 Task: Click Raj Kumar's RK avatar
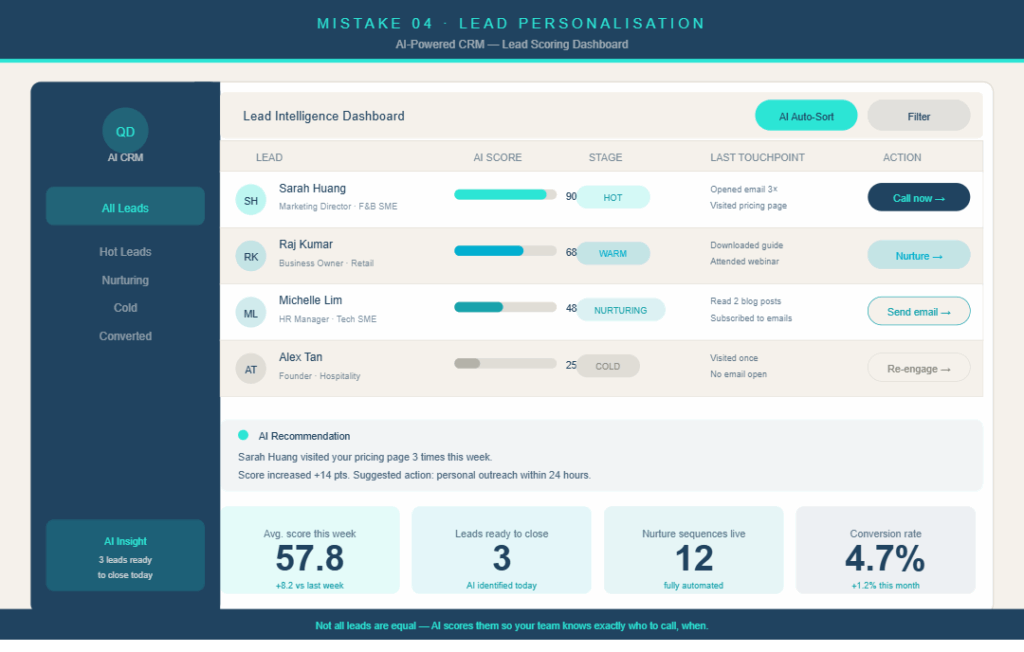(x=251, y=256)
